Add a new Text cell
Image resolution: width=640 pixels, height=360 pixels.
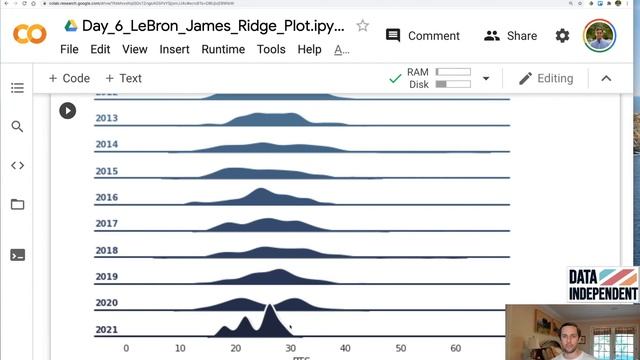[123, 78]
